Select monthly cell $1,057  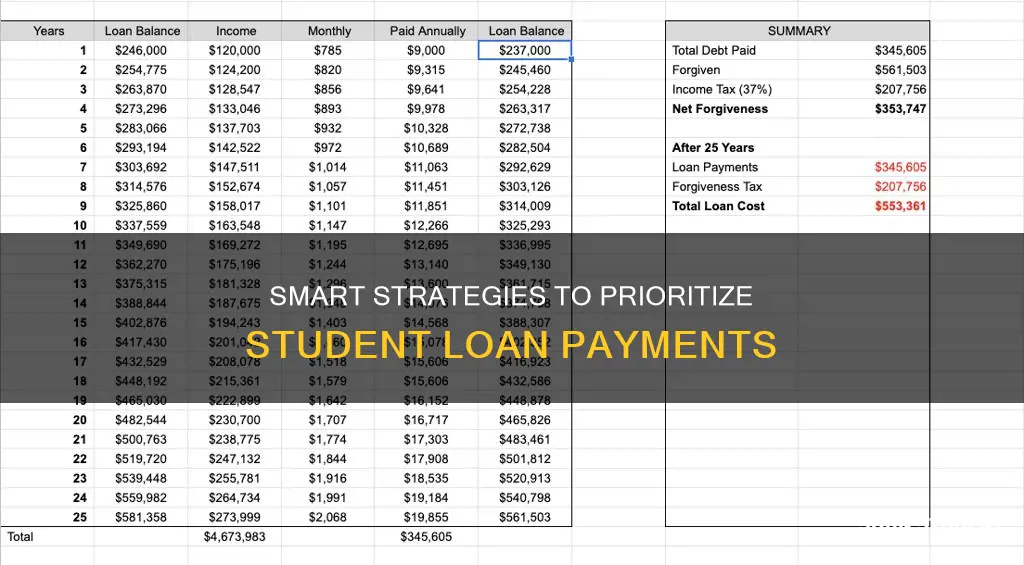[327, 187]
